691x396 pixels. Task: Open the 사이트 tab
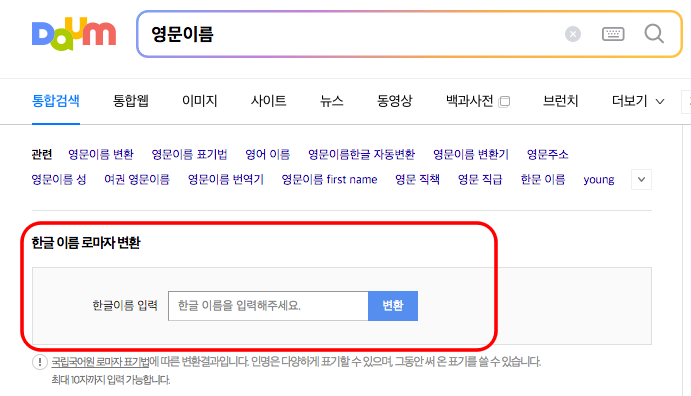coord(268,101)
